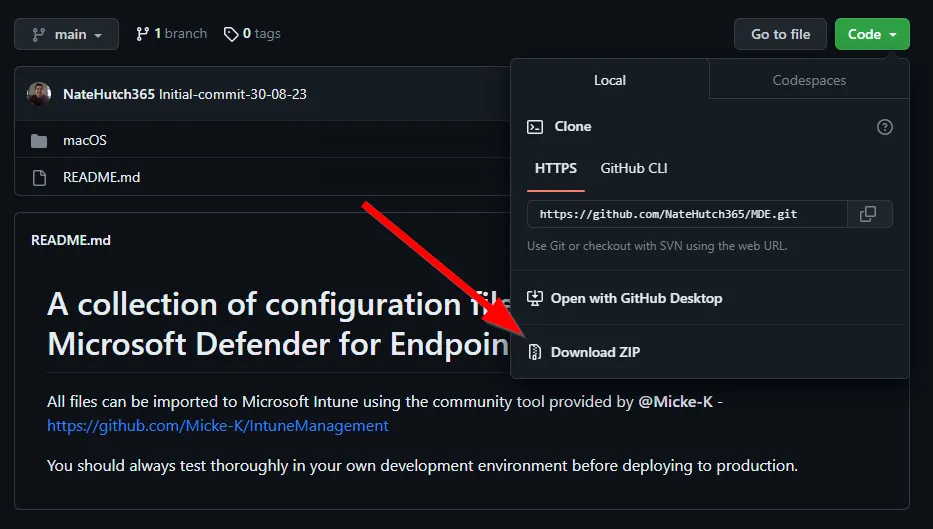Open the 1 branch link
933x529 pixels.
(x=171, y=34)
